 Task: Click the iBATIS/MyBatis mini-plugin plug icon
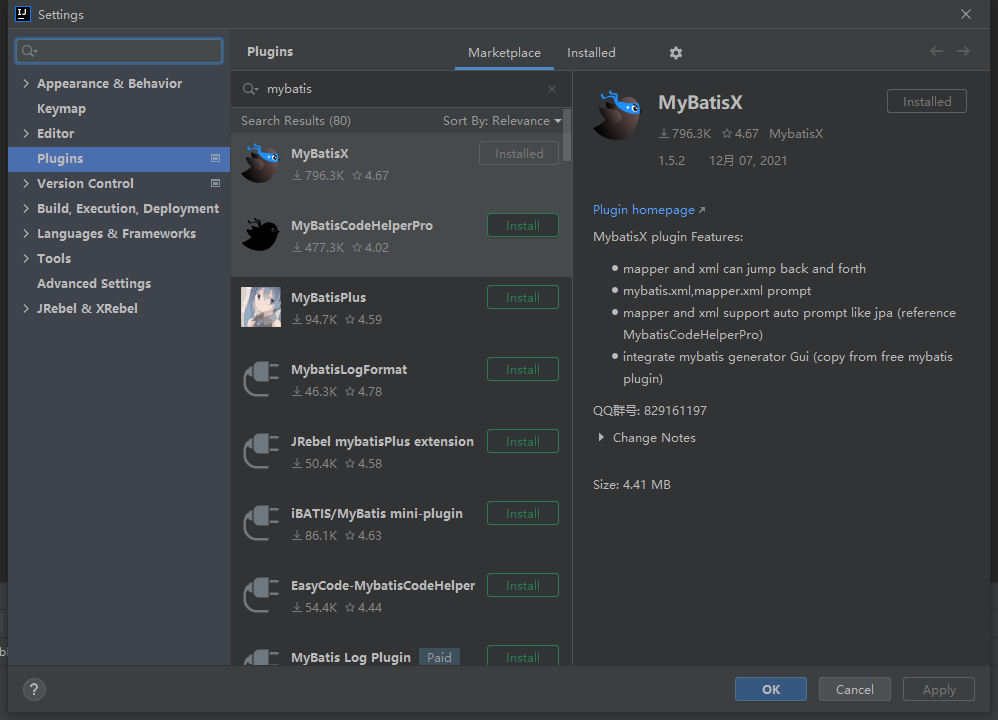[x=260, y=523]
